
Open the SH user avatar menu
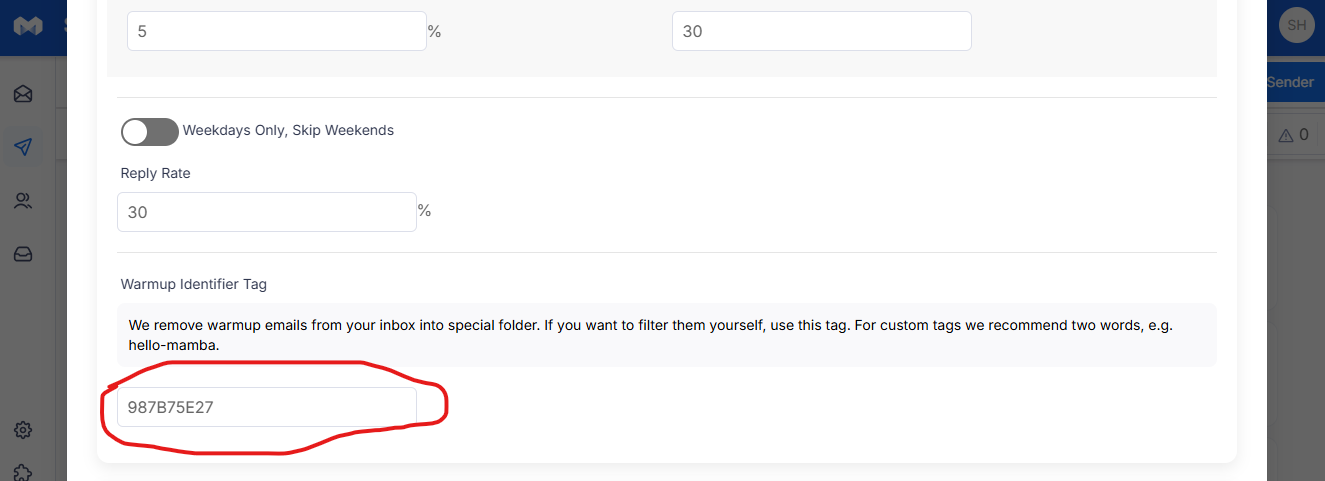(x=1297, y=25)
